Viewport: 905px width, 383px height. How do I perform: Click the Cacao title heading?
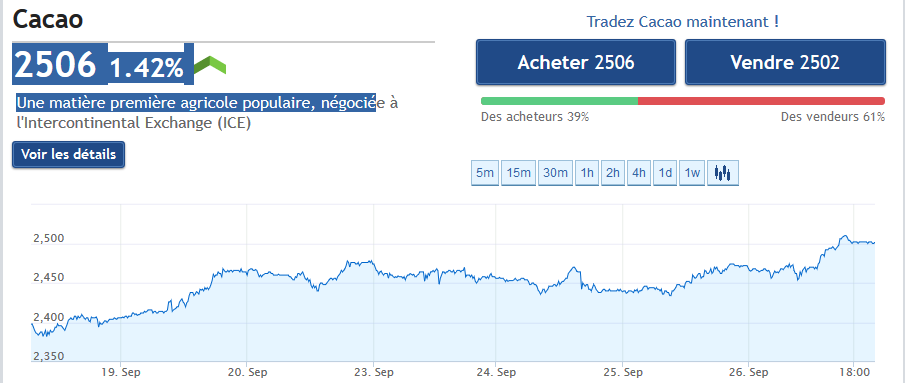(x=48, y=20)
